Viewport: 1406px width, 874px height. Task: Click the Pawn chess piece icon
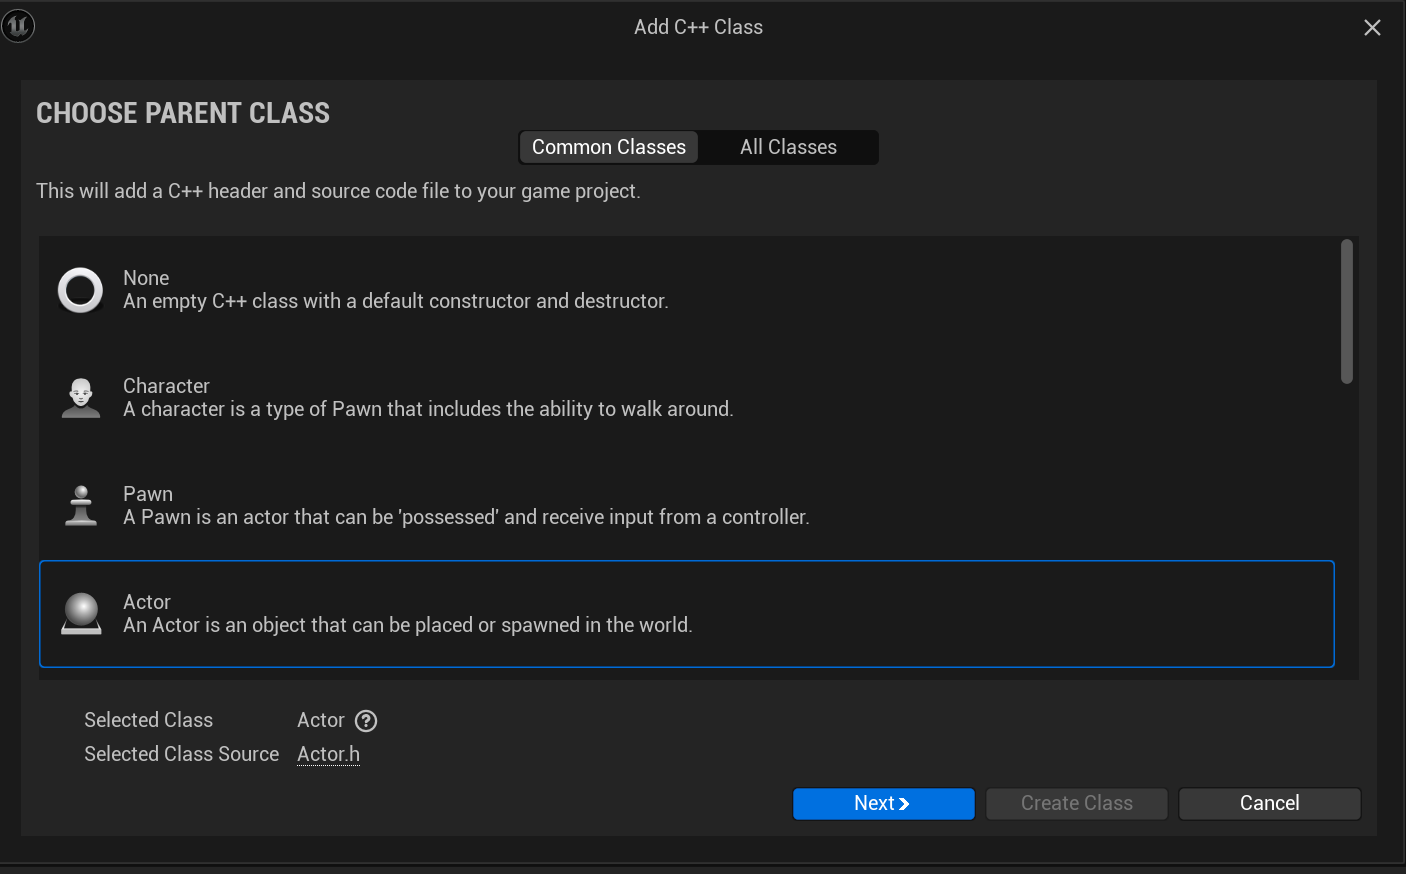(81, 506)
